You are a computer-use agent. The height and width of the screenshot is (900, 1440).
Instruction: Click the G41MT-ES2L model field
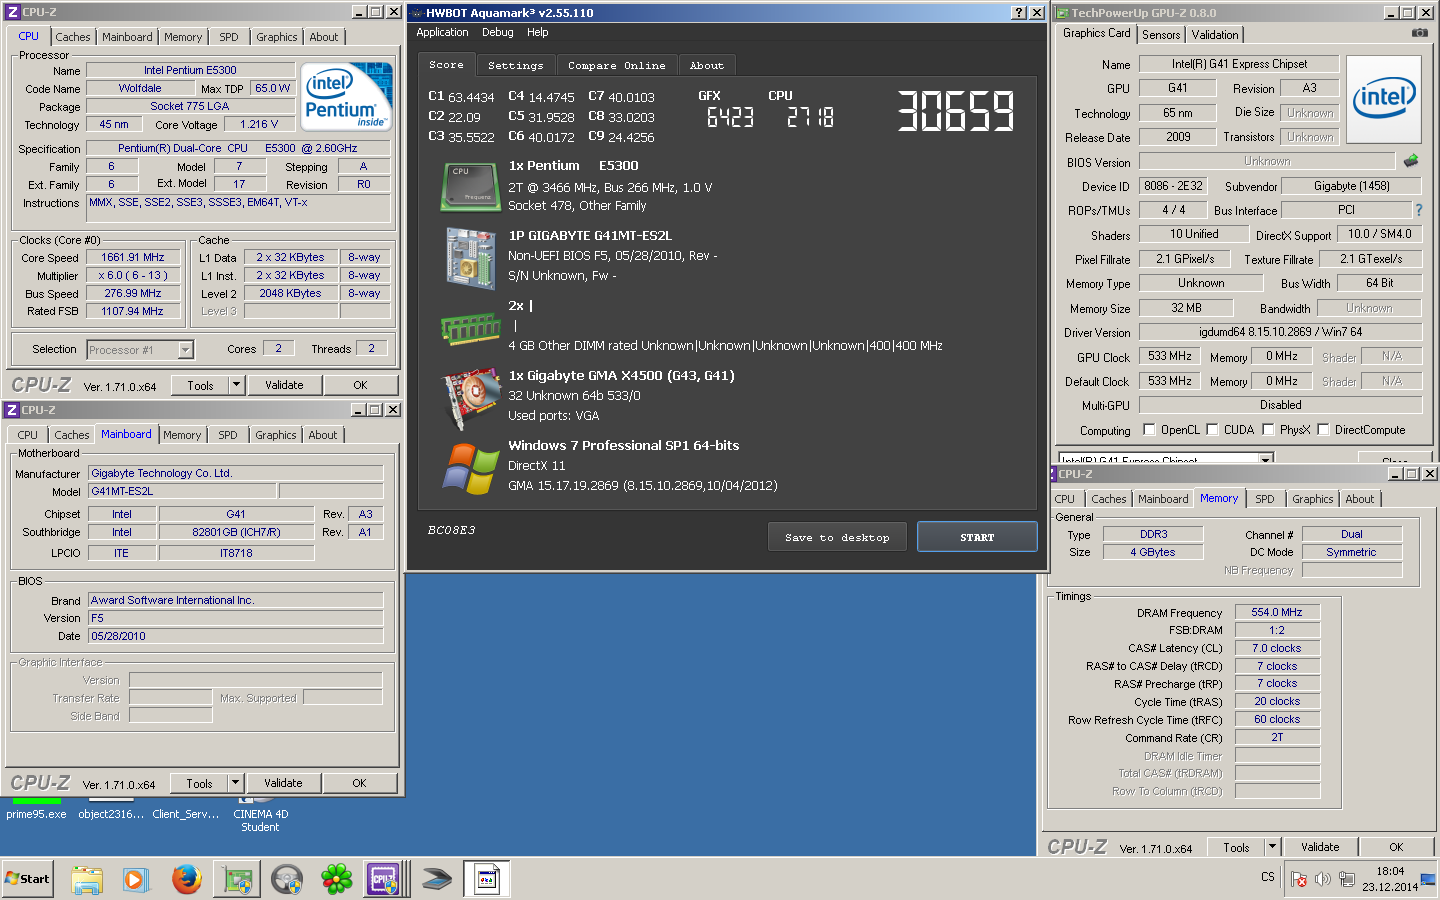point(182,491)
